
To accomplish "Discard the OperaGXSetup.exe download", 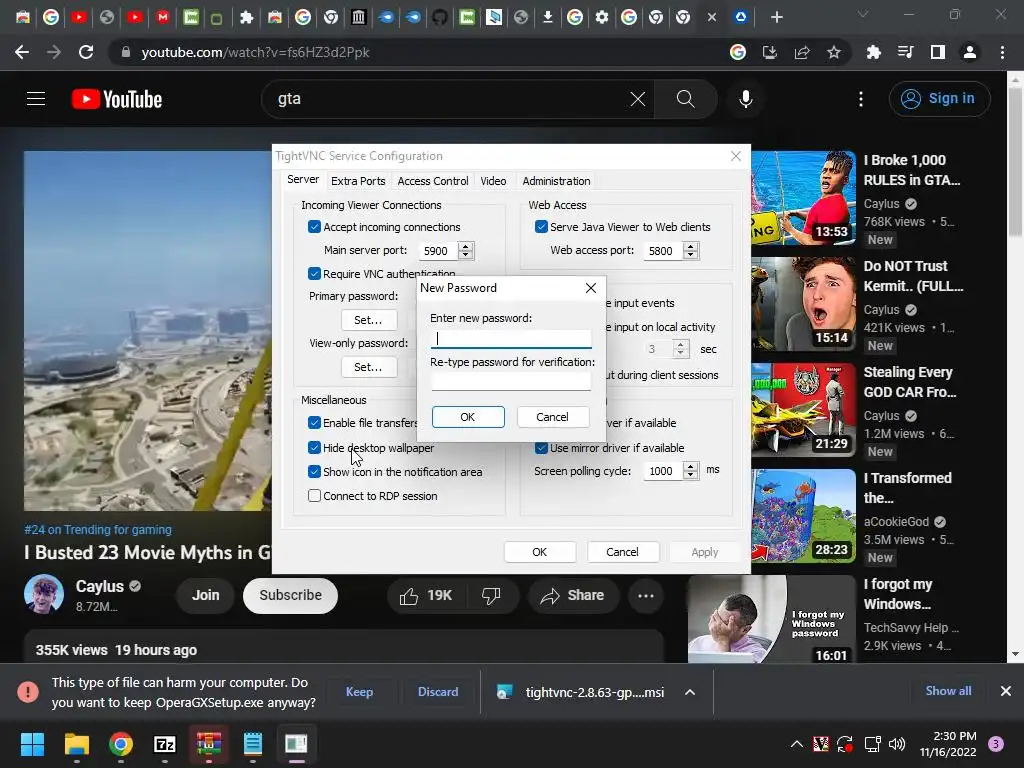I will point(438,692).
